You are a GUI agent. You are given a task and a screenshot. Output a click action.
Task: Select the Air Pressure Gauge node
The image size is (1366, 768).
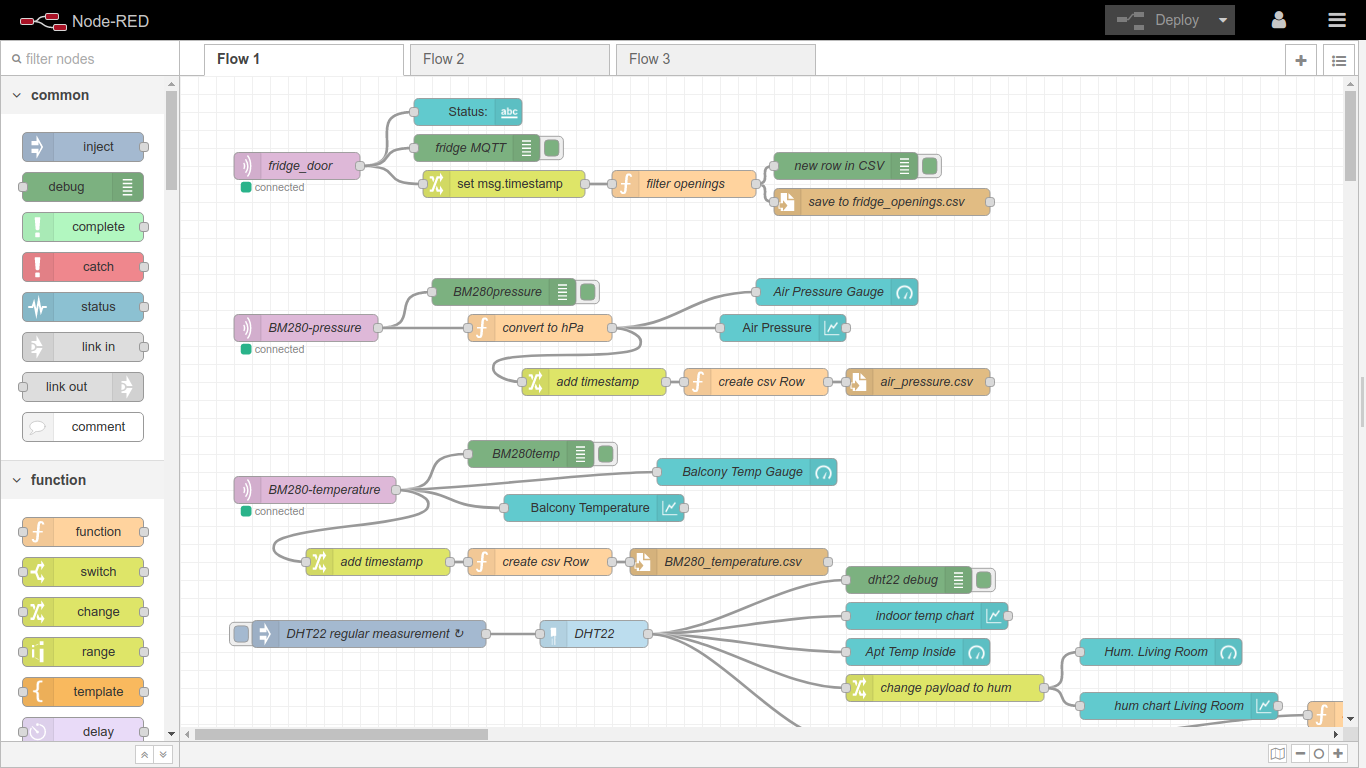(837, 292)
